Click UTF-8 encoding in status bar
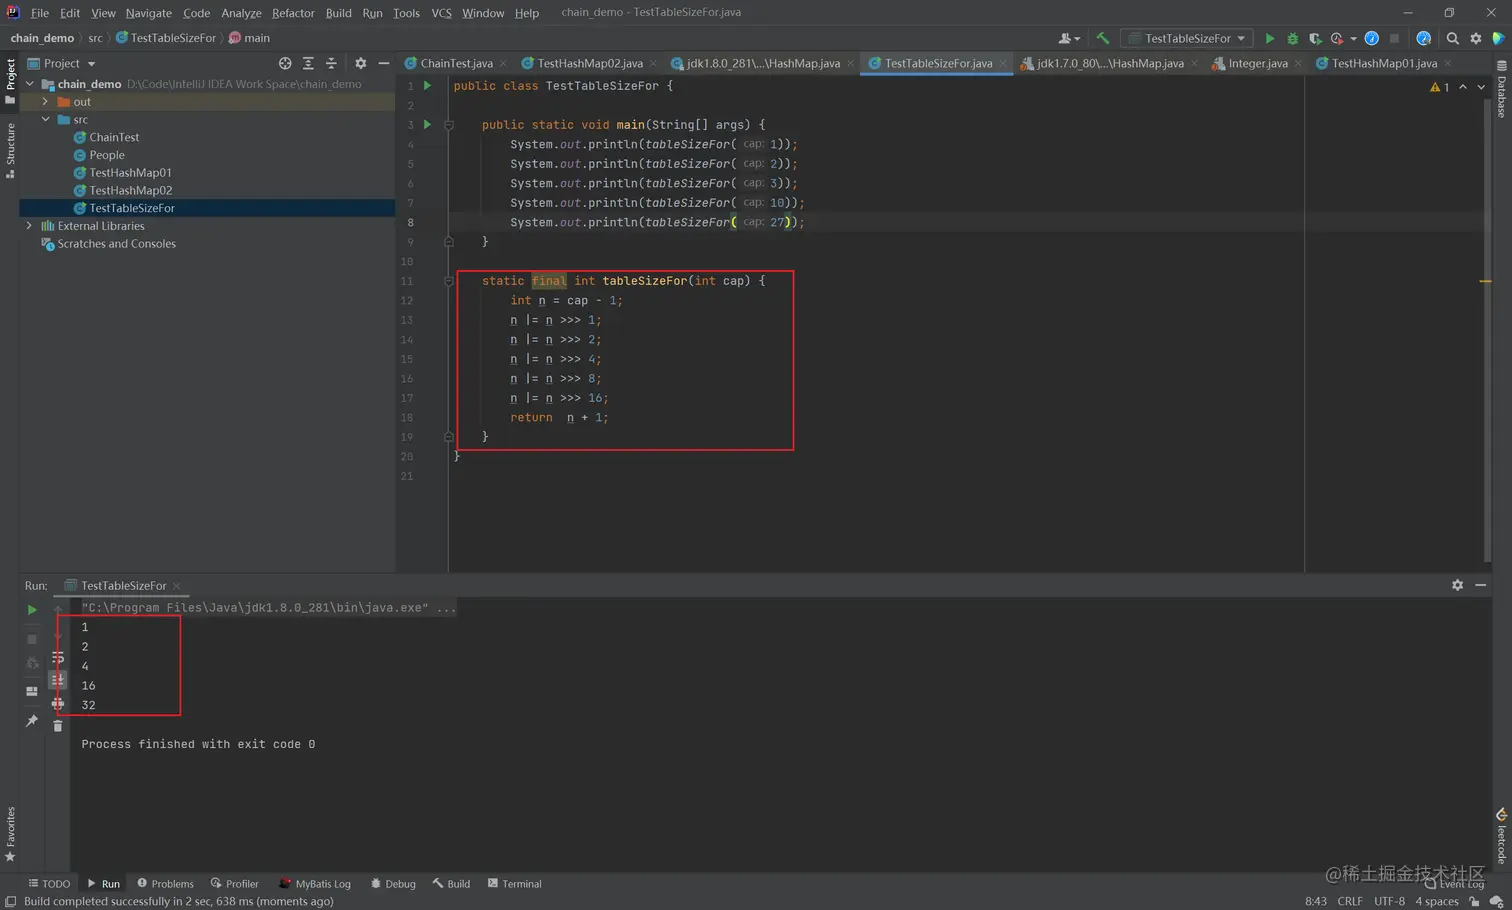 [x=1389, y=901]
